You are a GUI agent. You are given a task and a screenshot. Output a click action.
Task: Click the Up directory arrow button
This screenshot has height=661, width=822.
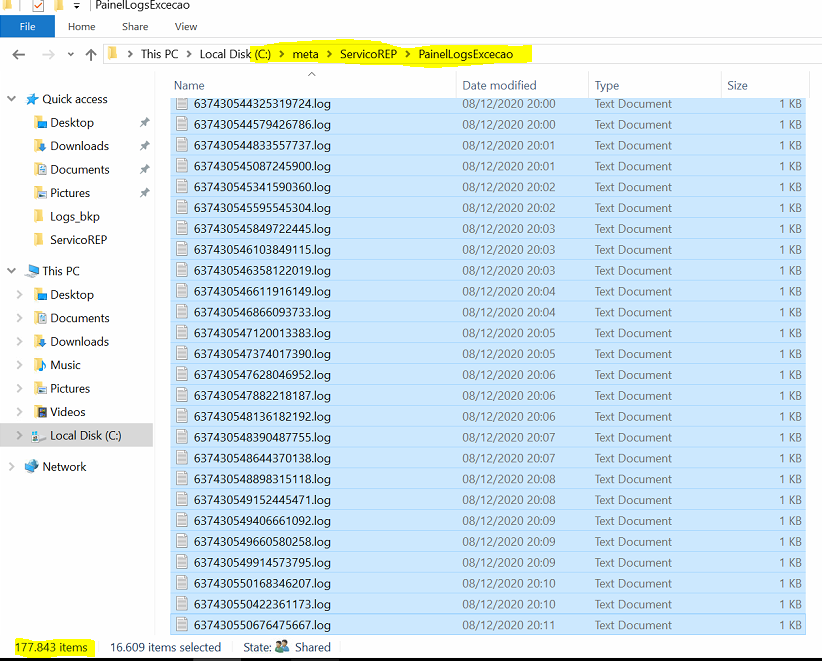(92, 54)
